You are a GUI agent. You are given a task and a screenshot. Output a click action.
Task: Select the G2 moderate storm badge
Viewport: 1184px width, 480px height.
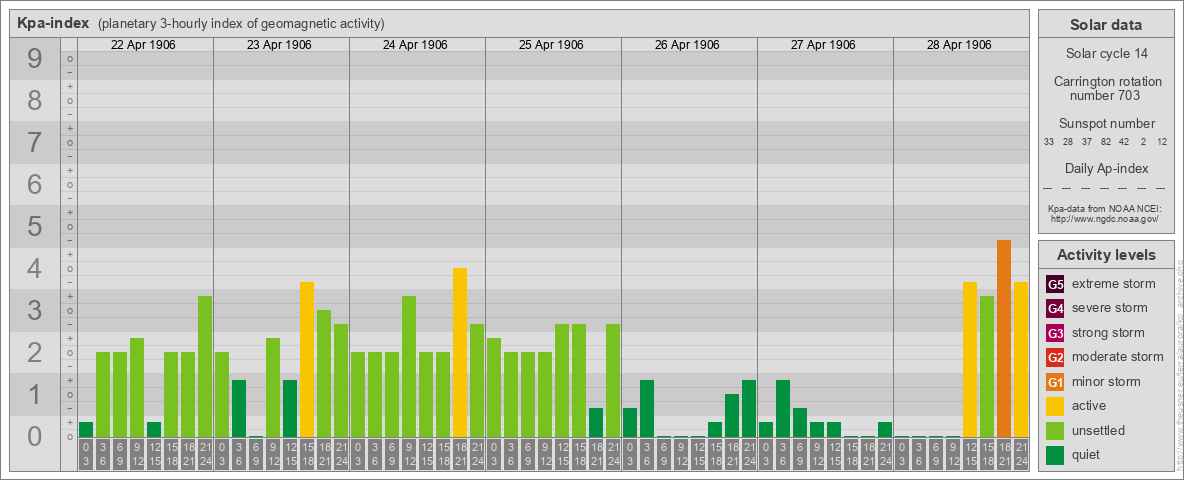(1055, 357)
